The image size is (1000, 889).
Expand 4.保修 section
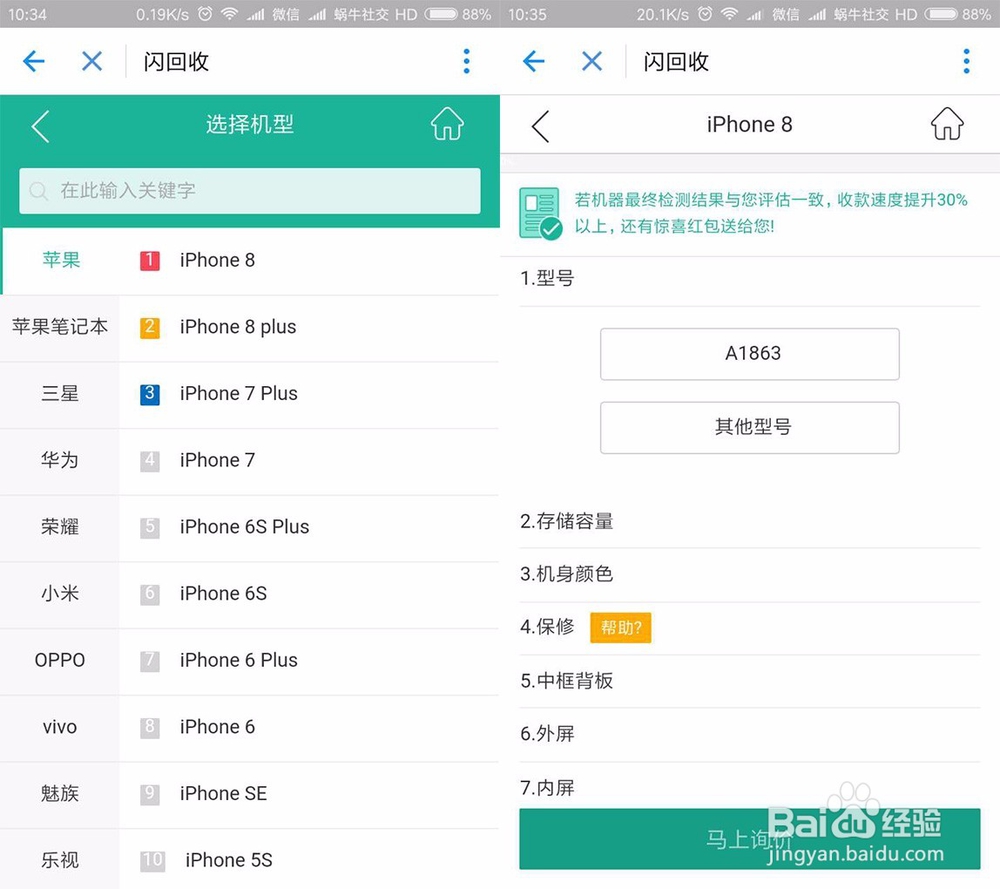click(749, 628)
